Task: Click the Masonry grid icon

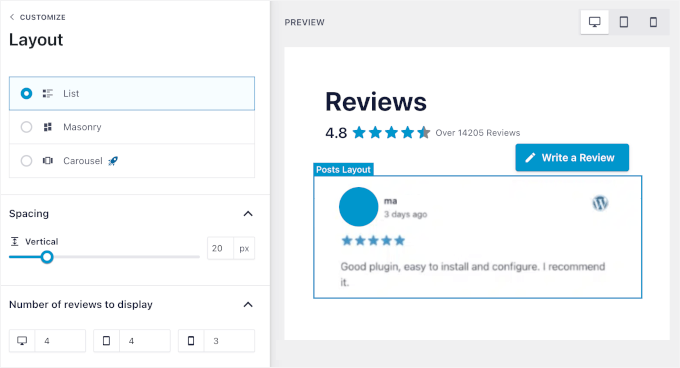Action: click(48, 127)
